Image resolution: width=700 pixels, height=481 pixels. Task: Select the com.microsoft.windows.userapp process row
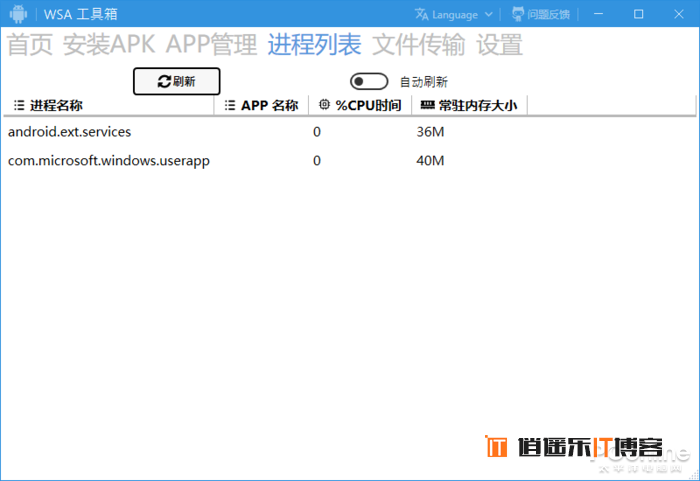pyautogui.click(x=350, y=160)
